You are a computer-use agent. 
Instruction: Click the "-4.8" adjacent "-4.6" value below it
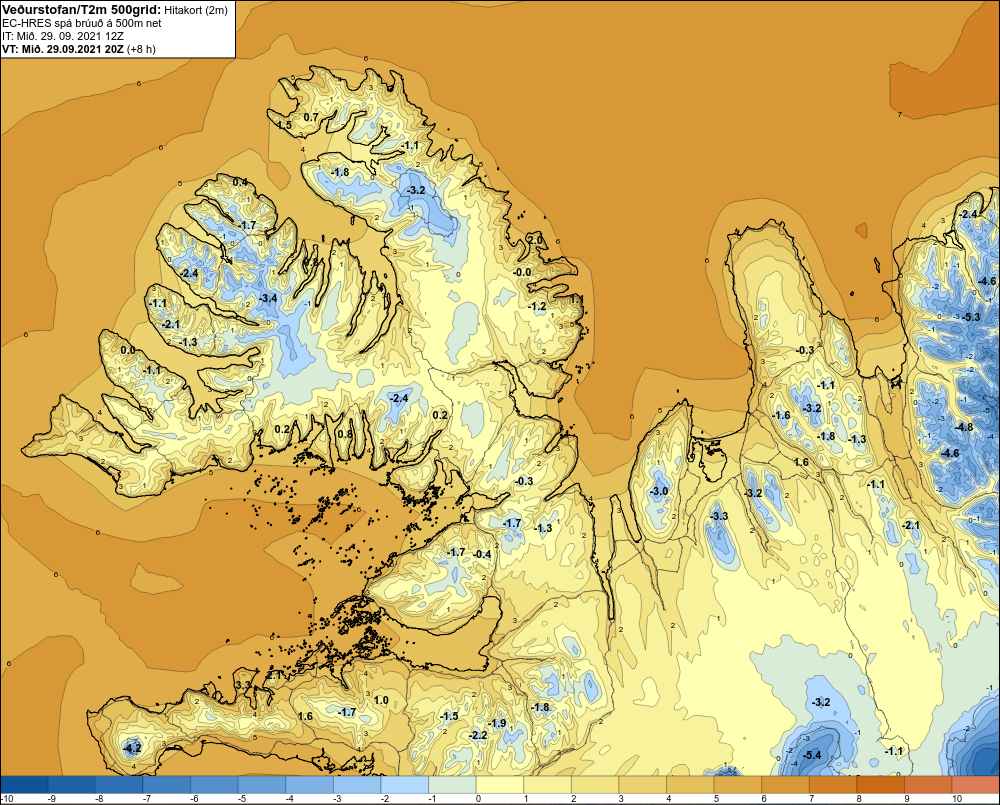950,453
